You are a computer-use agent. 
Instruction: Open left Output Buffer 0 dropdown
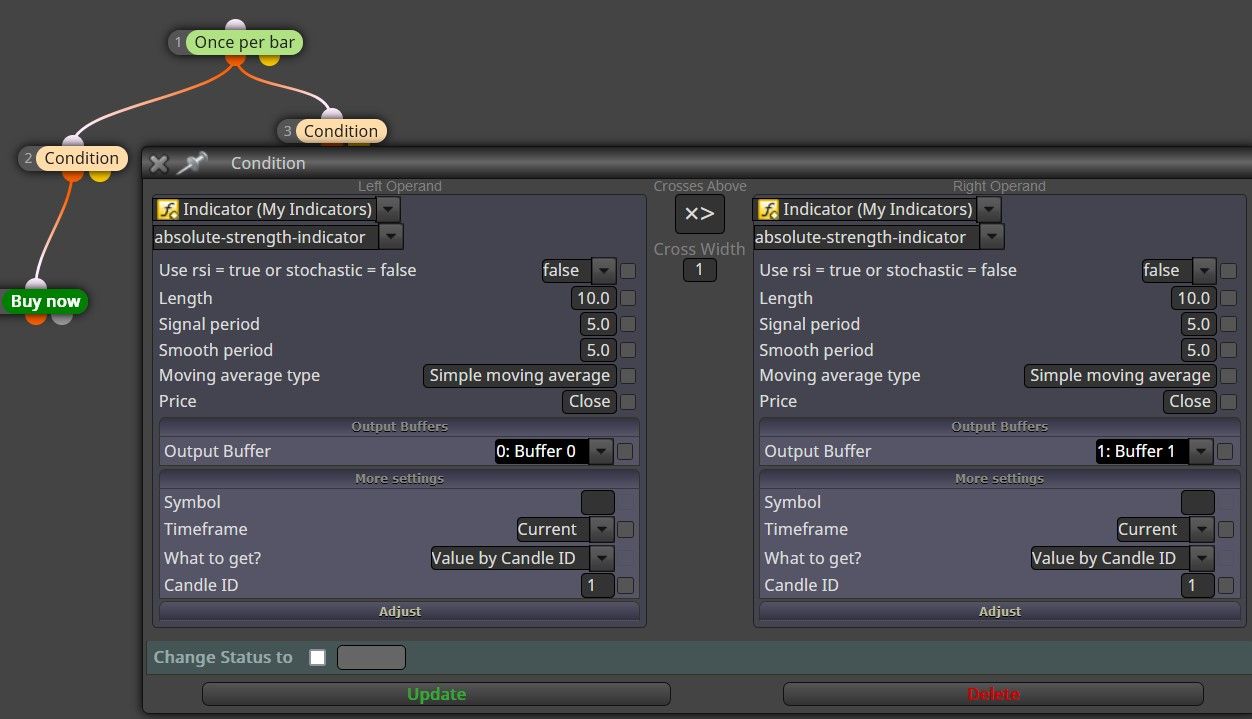click(600, 451)
